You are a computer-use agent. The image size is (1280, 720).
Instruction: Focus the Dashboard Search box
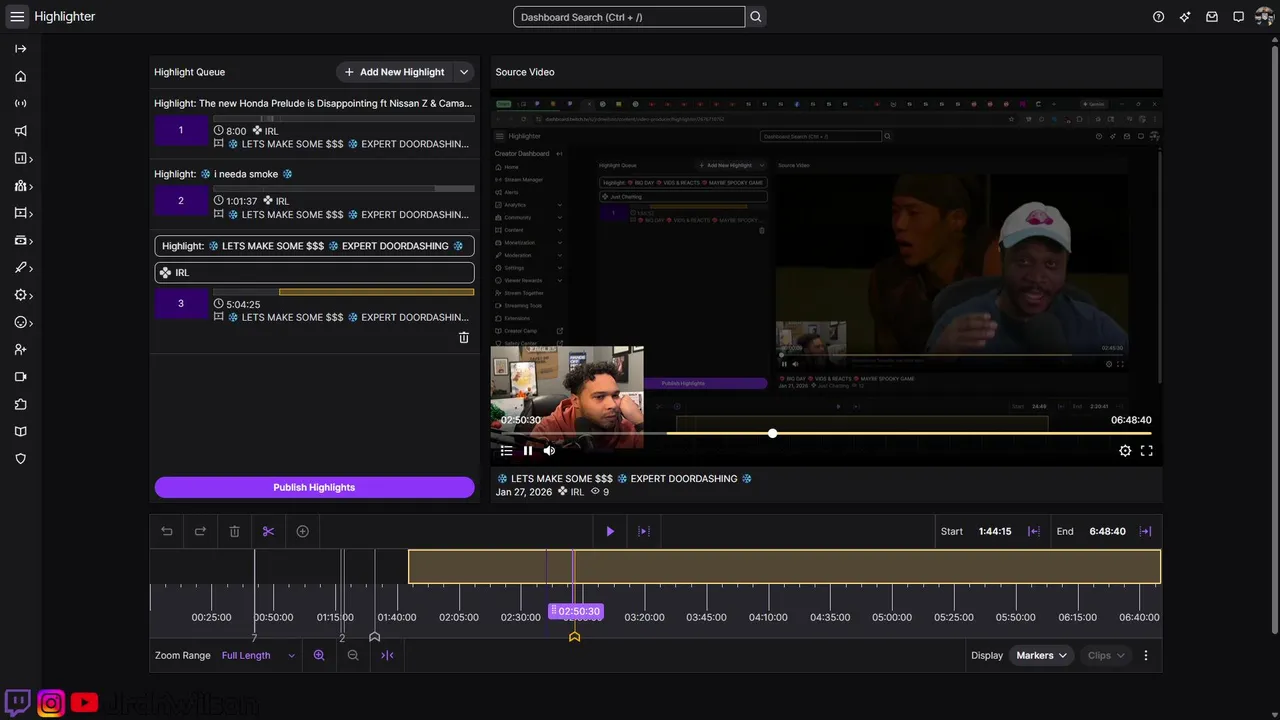pos(629,17)
